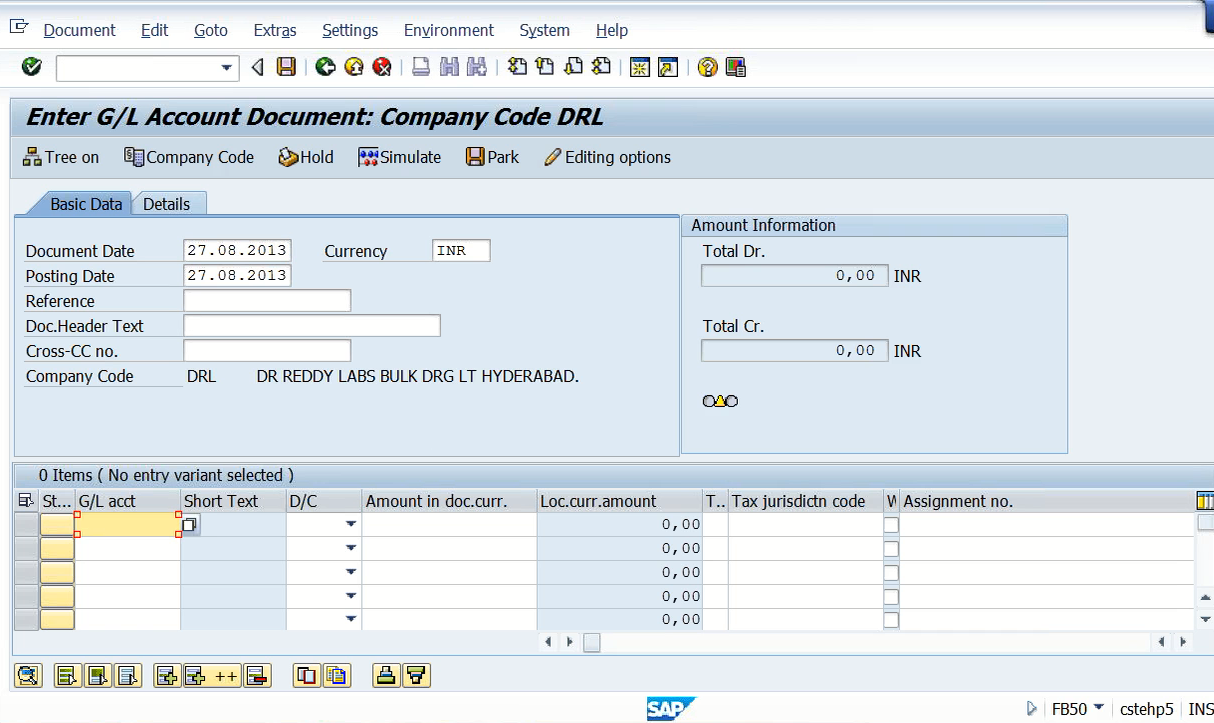Open Editing options
This screenshot has height=723, width=1214.
point(608,157)
